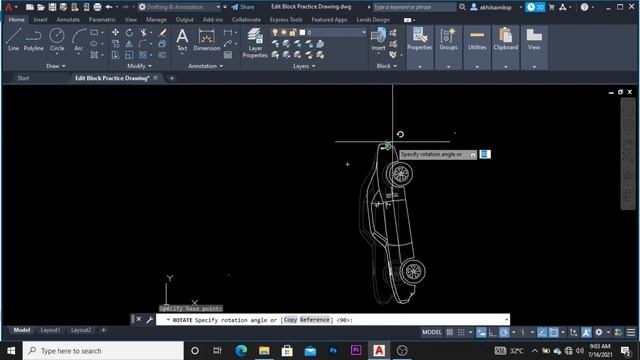Expand the Properties panel
Image resolution: width=640 pixels, height=360 pixels.
tap(420, 67)
